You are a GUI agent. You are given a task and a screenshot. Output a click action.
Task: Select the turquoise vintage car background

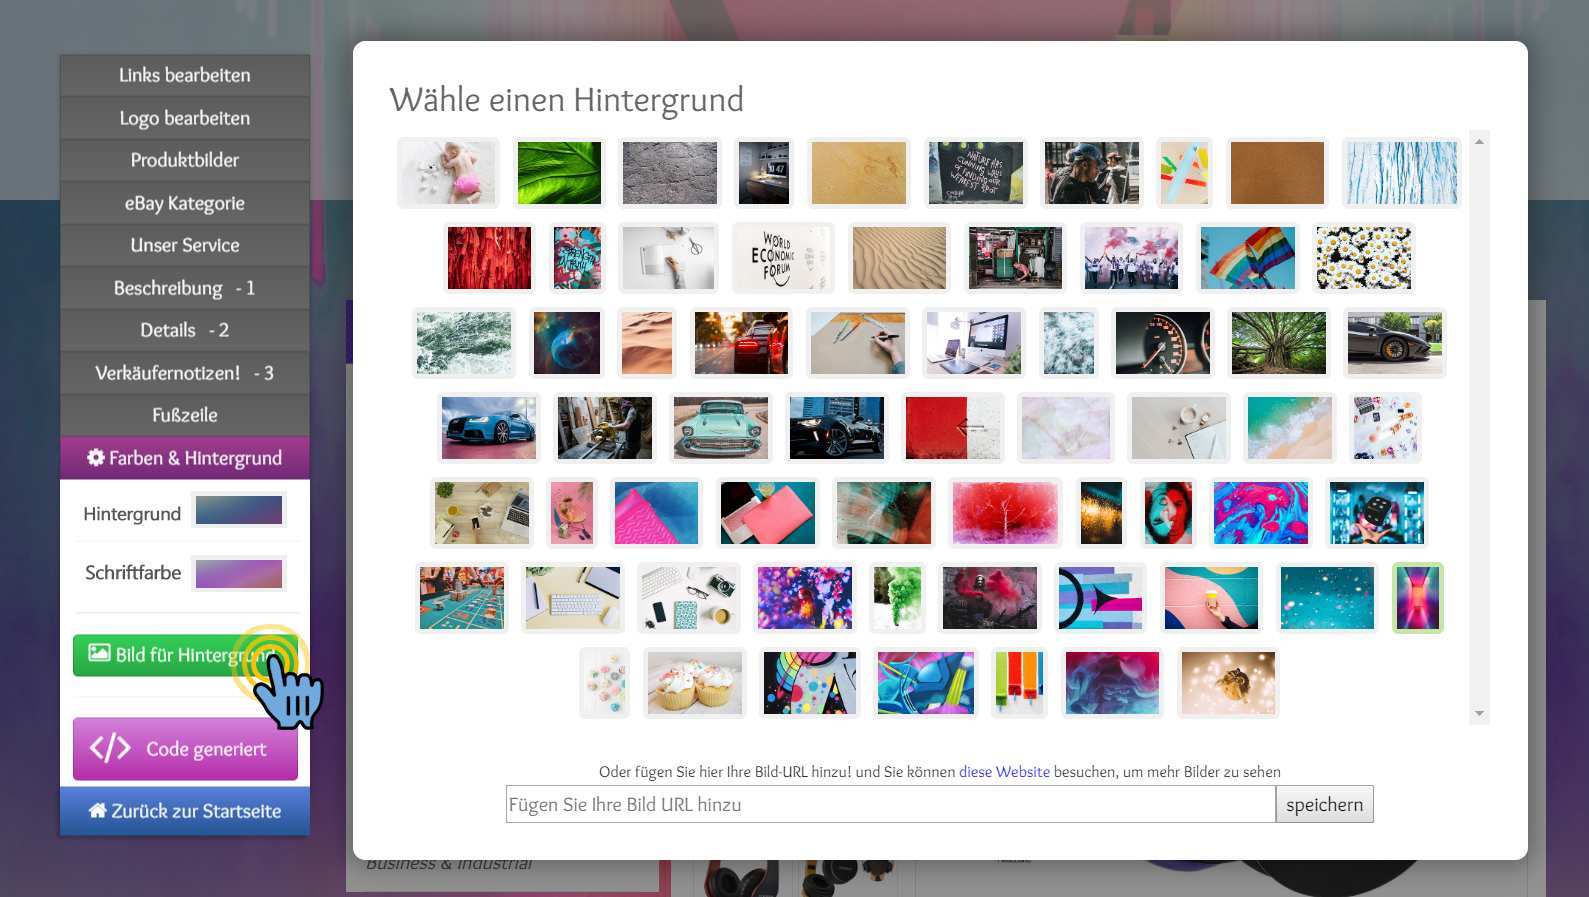tap(721, 428)
